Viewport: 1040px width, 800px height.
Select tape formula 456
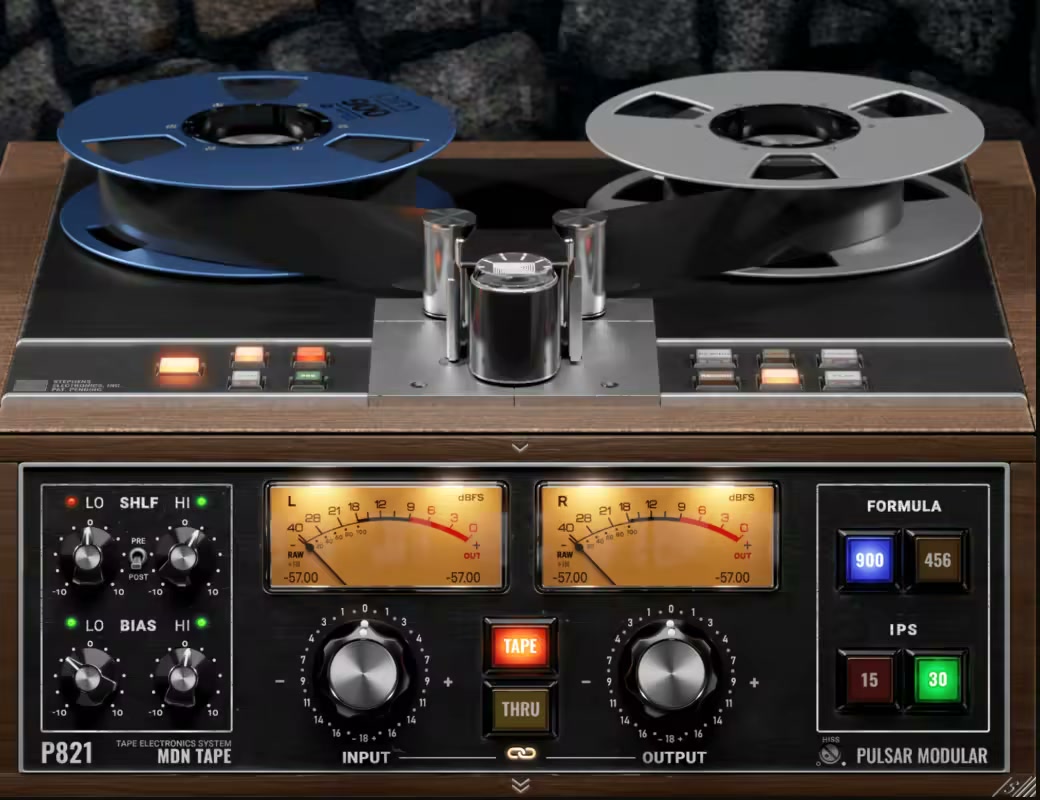coord(937,561)
